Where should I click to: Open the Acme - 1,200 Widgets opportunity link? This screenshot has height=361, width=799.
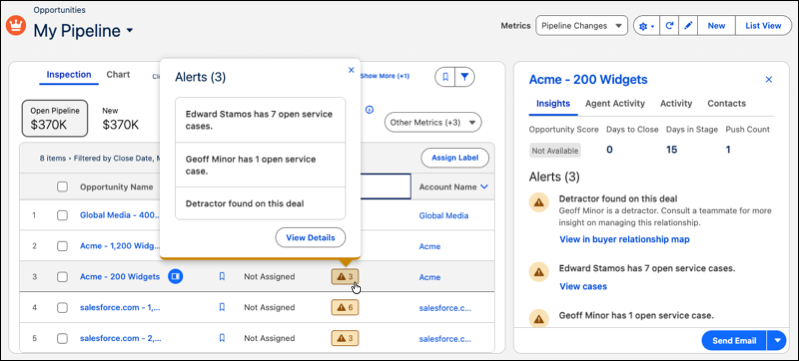point(120,246)
